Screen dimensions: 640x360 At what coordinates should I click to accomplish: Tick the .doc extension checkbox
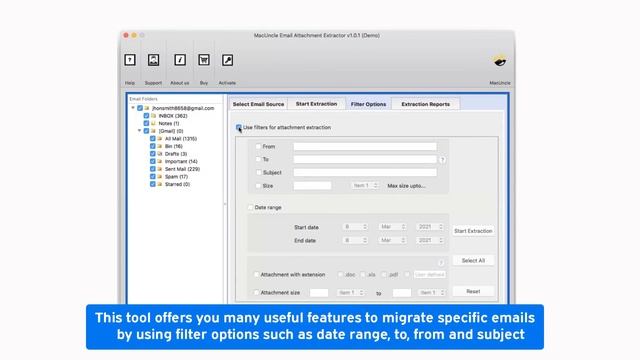pos(340,275)
